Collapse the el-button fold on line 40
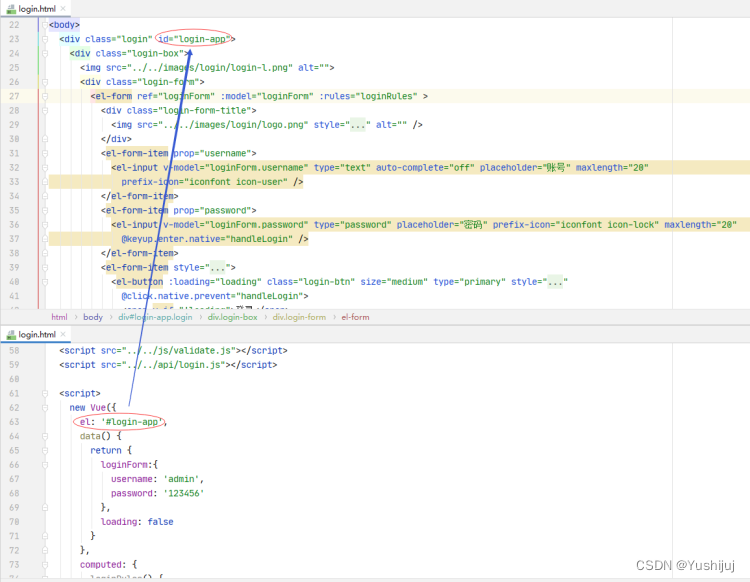Image resolution: width=750 pixels, height=582 pixels. click(x=44, y=282)
